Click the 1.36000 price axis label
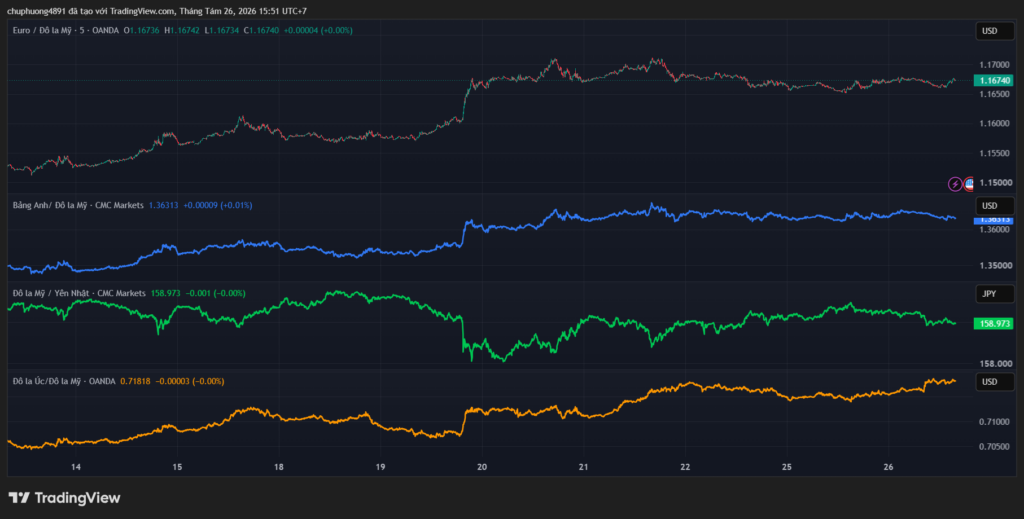1024x519 pixels. pos(993,229)
